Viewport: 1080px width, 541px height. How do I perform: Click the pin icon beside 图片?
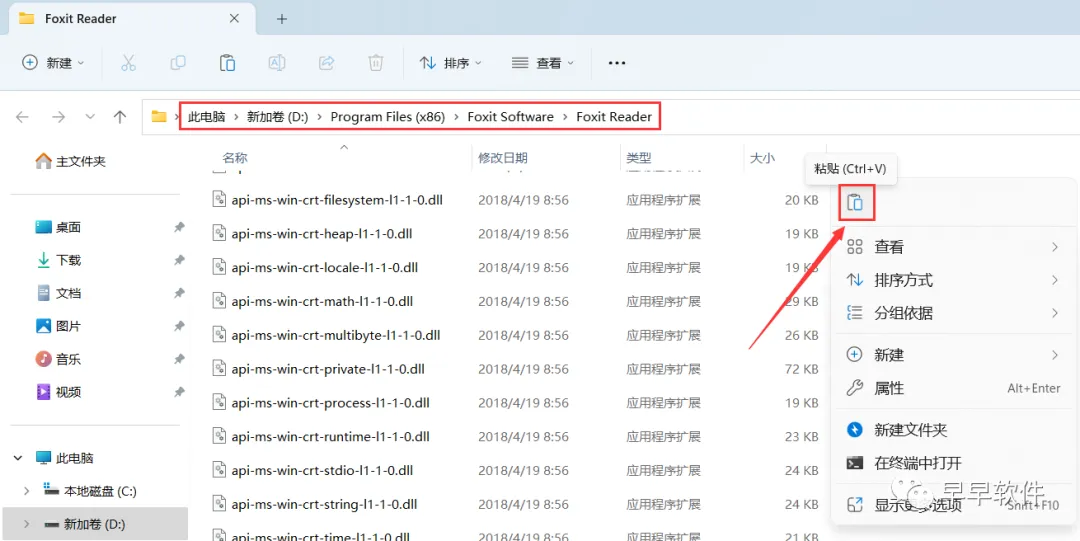pyautogui.click(x=179, y=326)
